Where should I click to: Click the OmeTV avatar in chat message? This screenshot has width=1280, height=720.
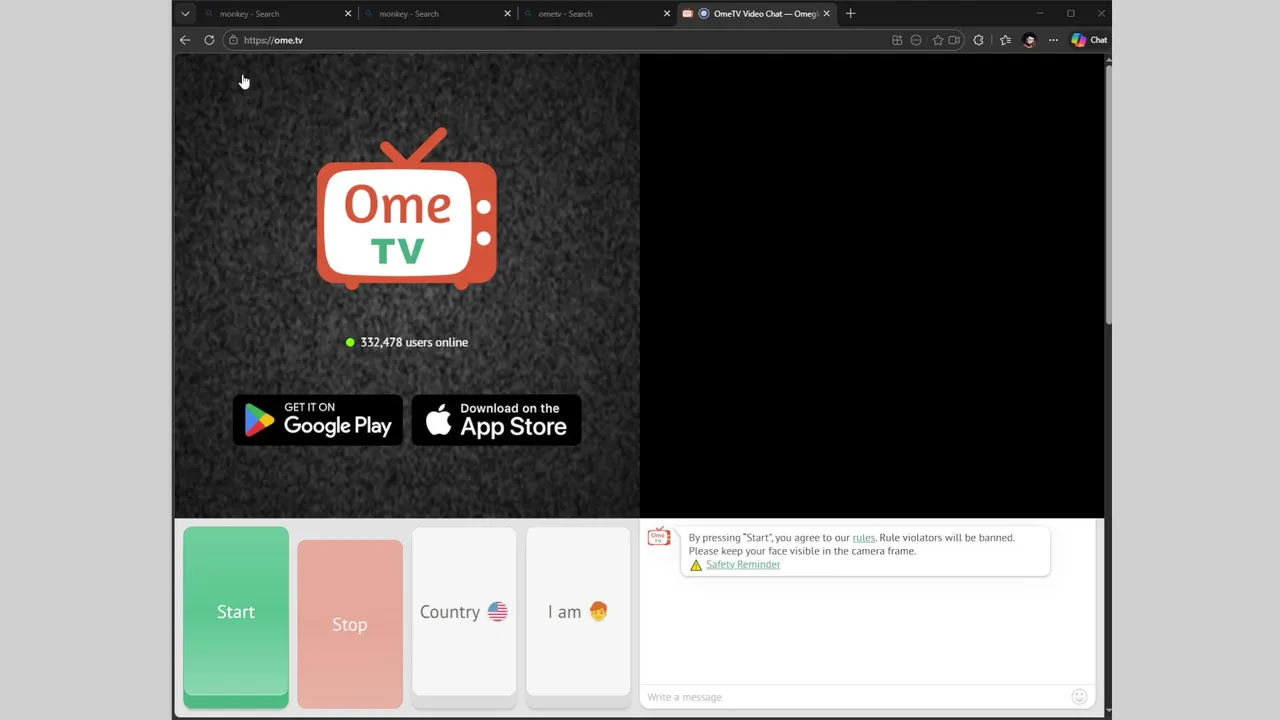point(659,538)
